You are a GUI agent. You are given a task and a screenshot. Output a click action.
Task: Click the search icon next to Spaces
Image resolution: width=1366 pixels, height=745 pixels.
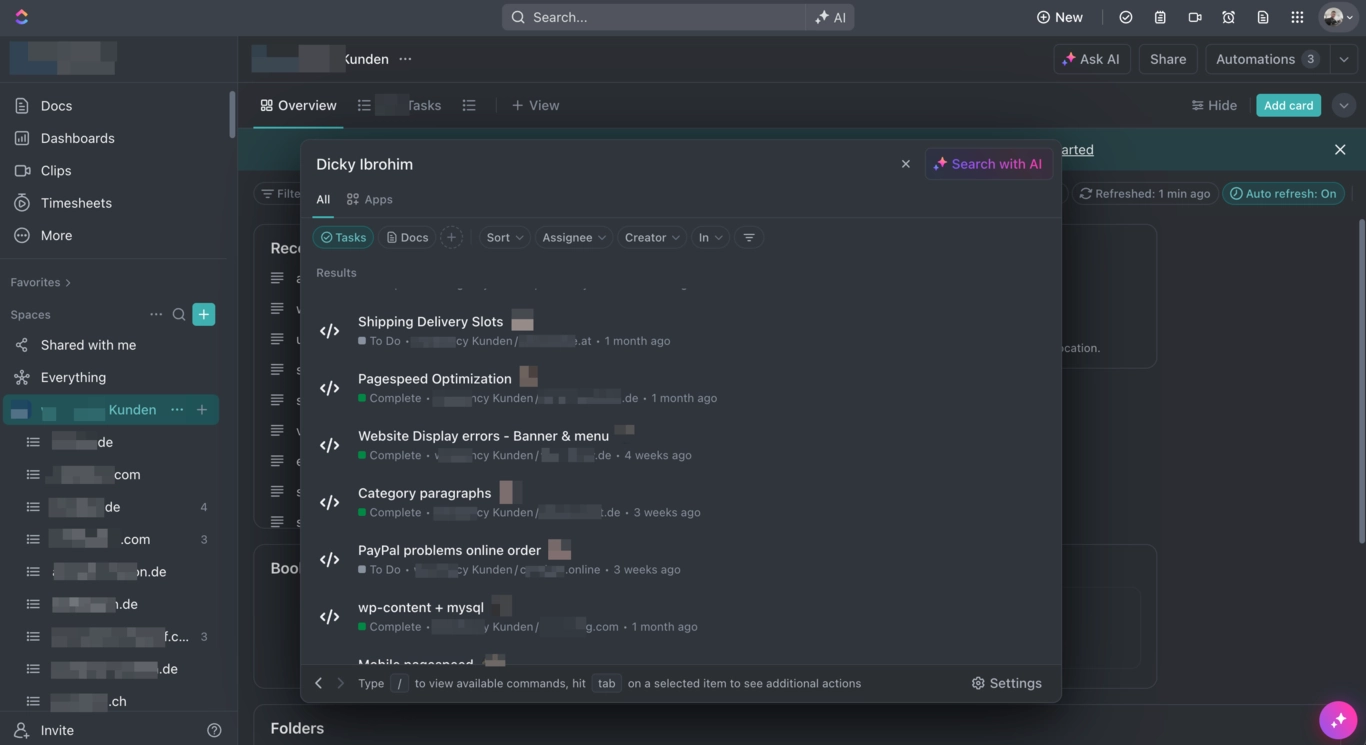click(x=179, y=314)
